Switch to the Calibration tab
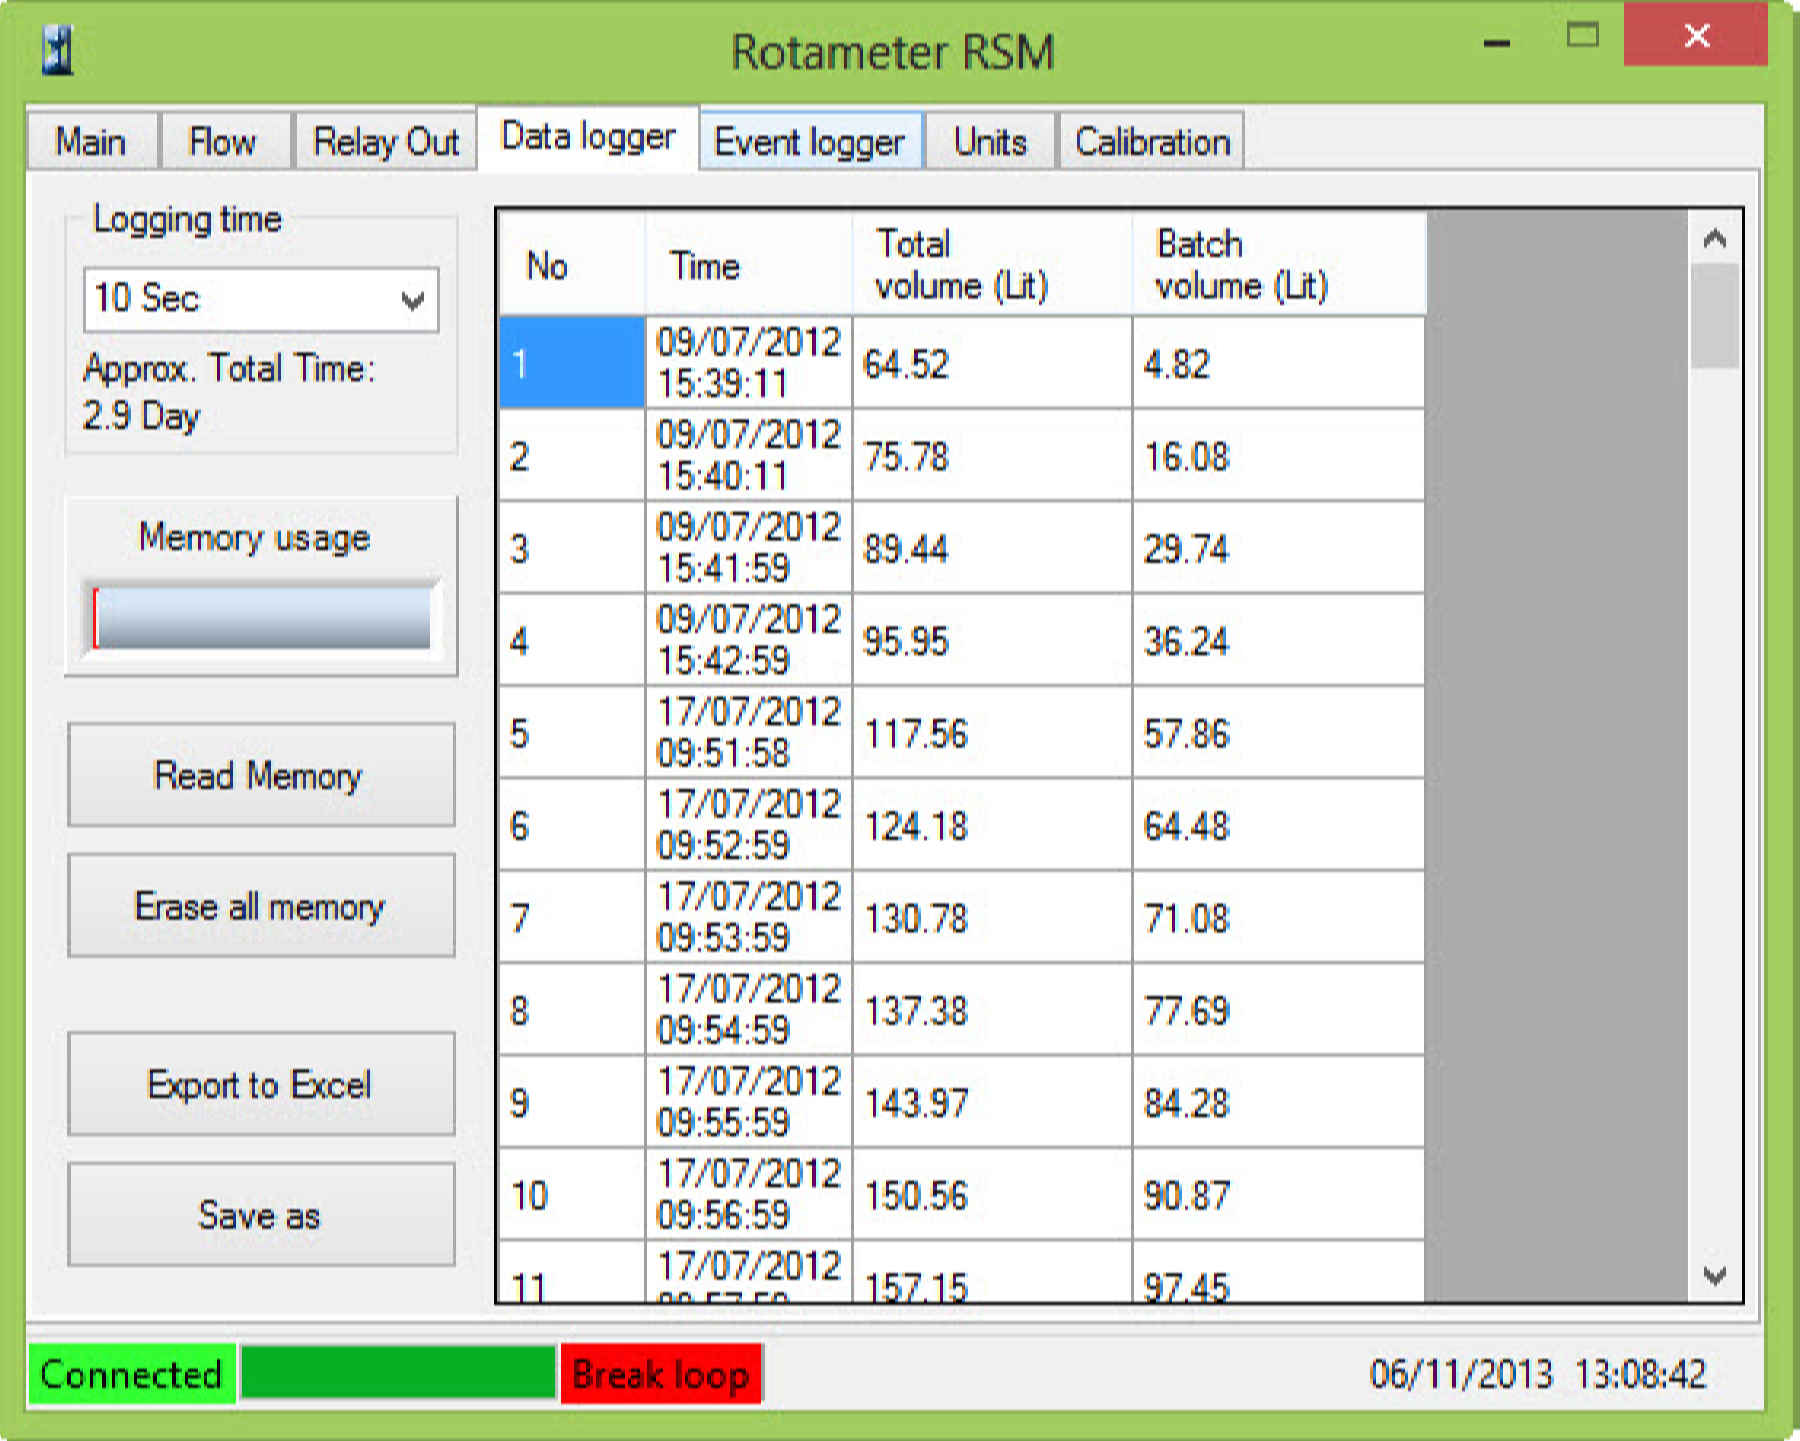Screen dimensions: 1800x1441 coord(1151,142)
